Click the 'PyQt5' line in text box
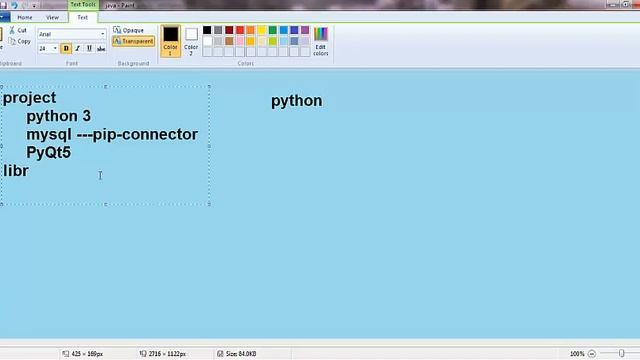This screenshot has width=640, height=360. coord(49,153)
